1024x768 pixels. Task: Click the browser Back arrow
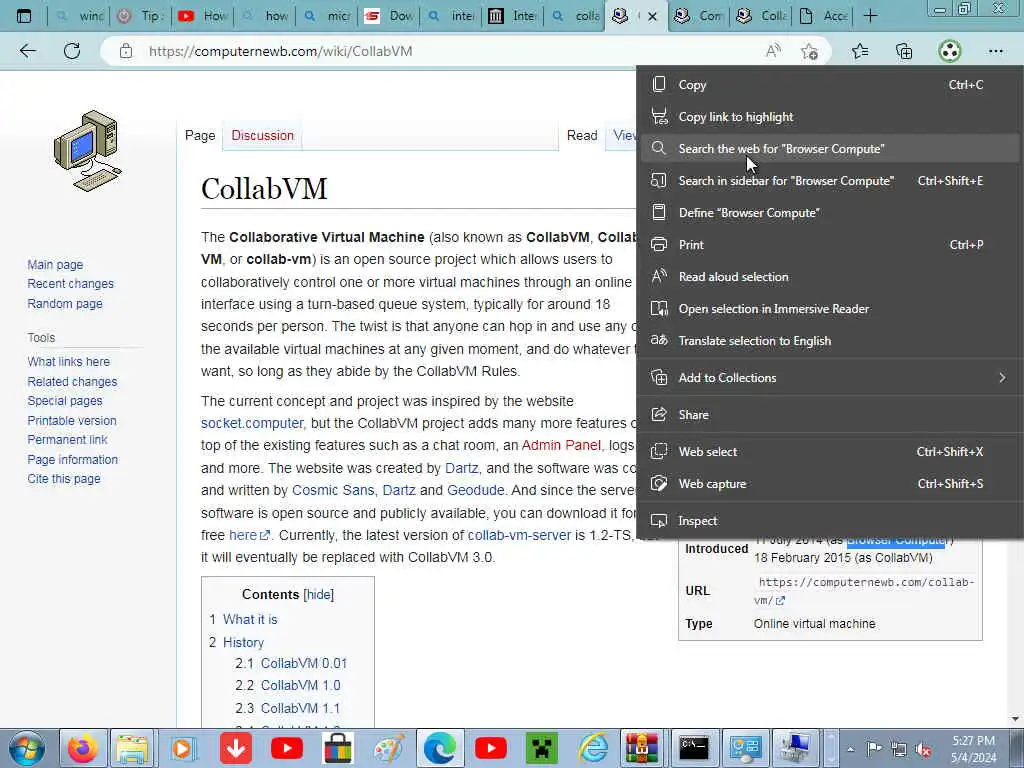27,51
